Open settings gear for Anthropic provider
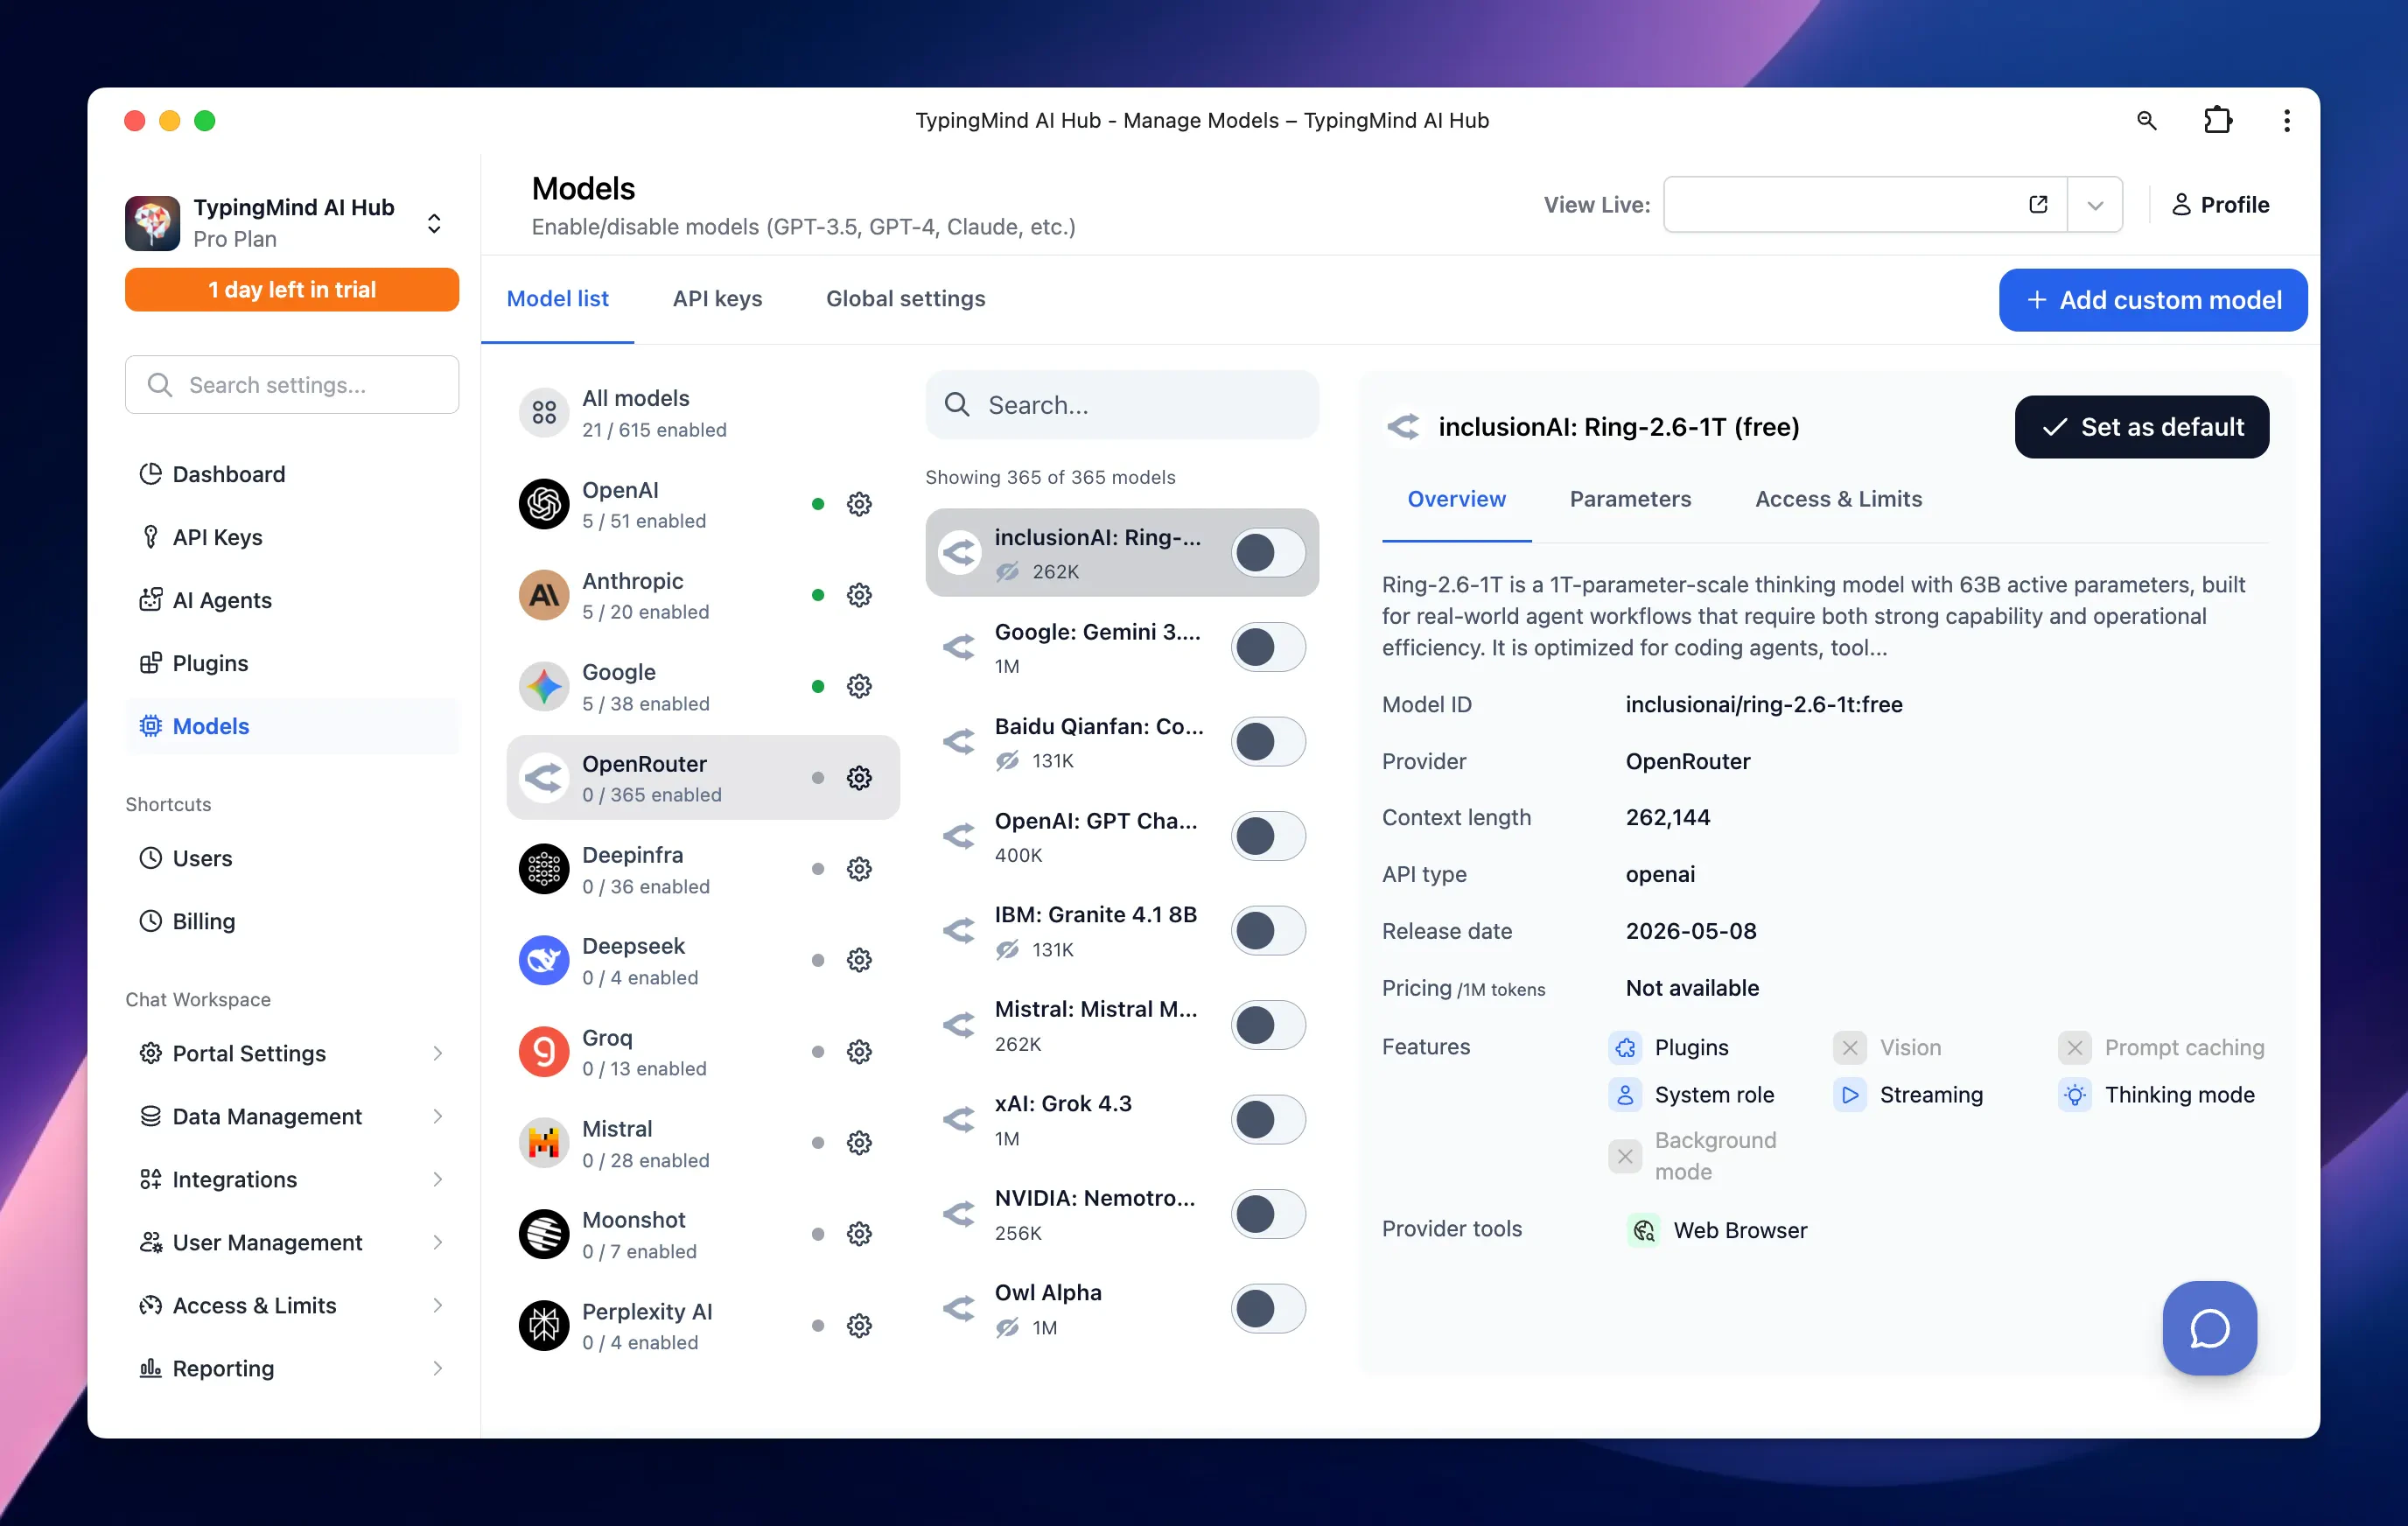The height and width of the screenshot is (1526, 2408). tap(859, 595)
